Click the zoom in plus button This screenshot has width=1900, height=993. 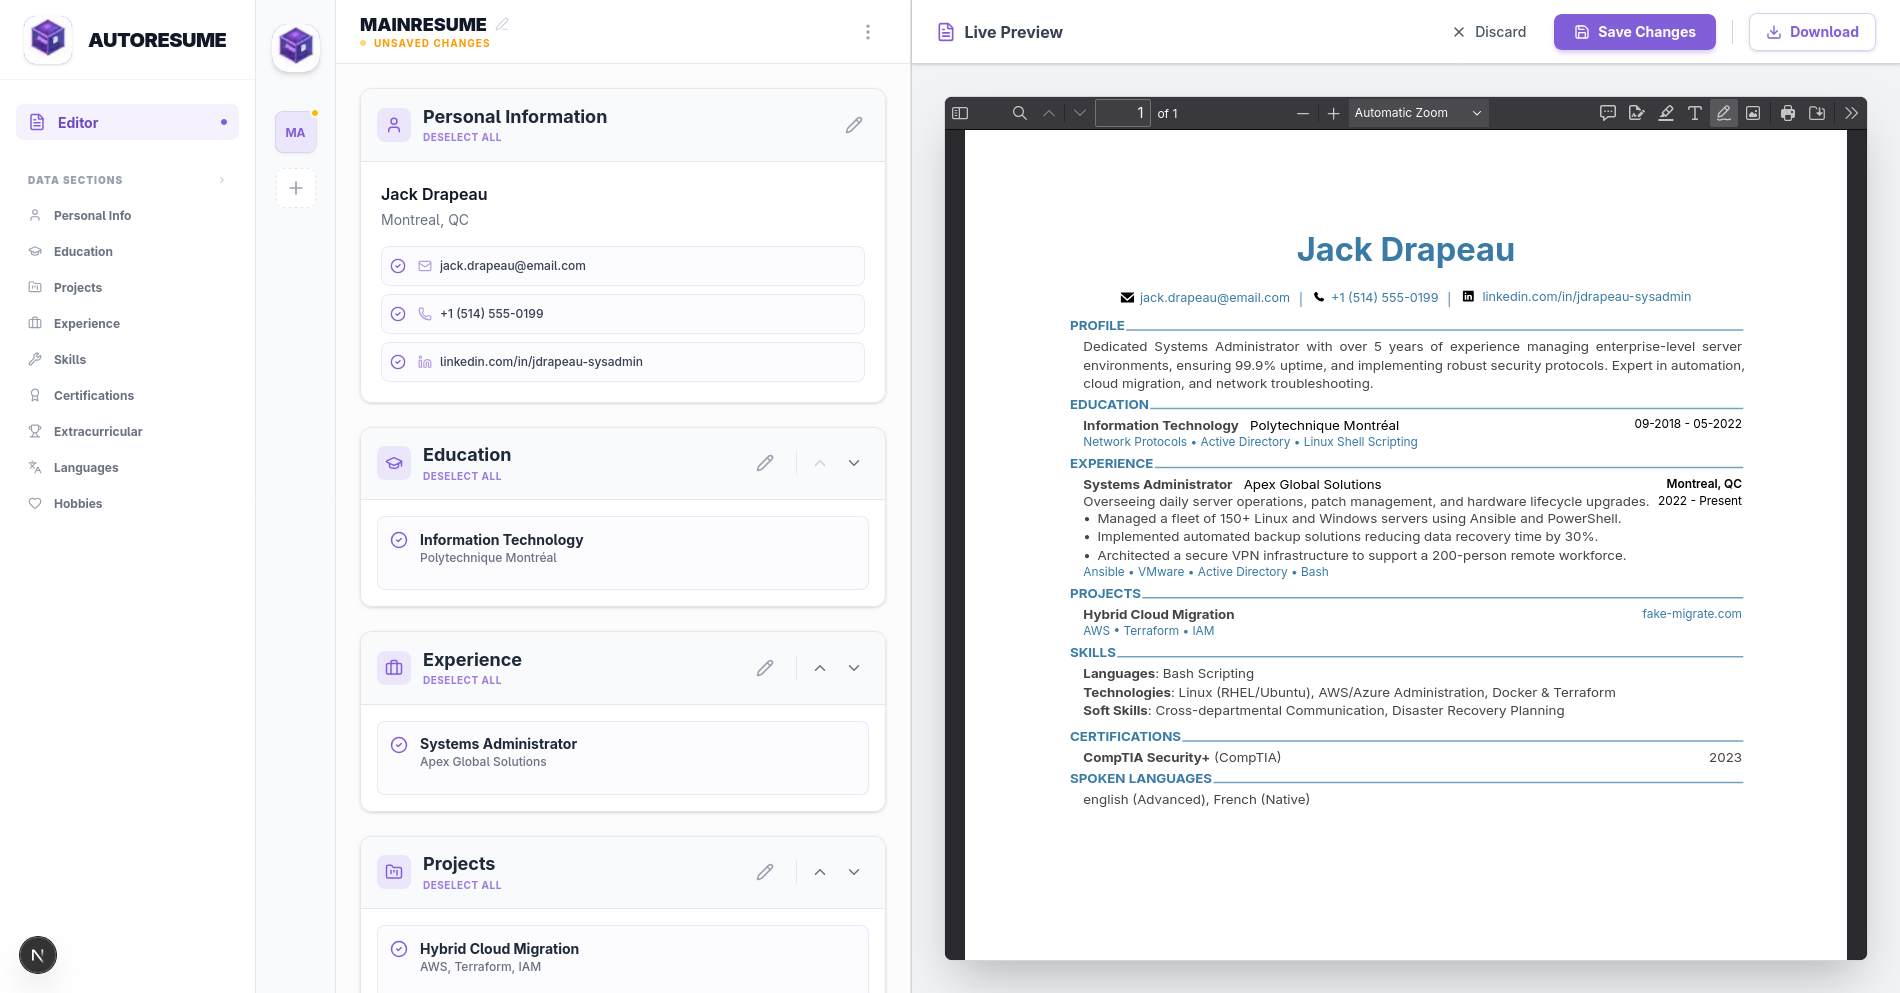(1332, 113)
